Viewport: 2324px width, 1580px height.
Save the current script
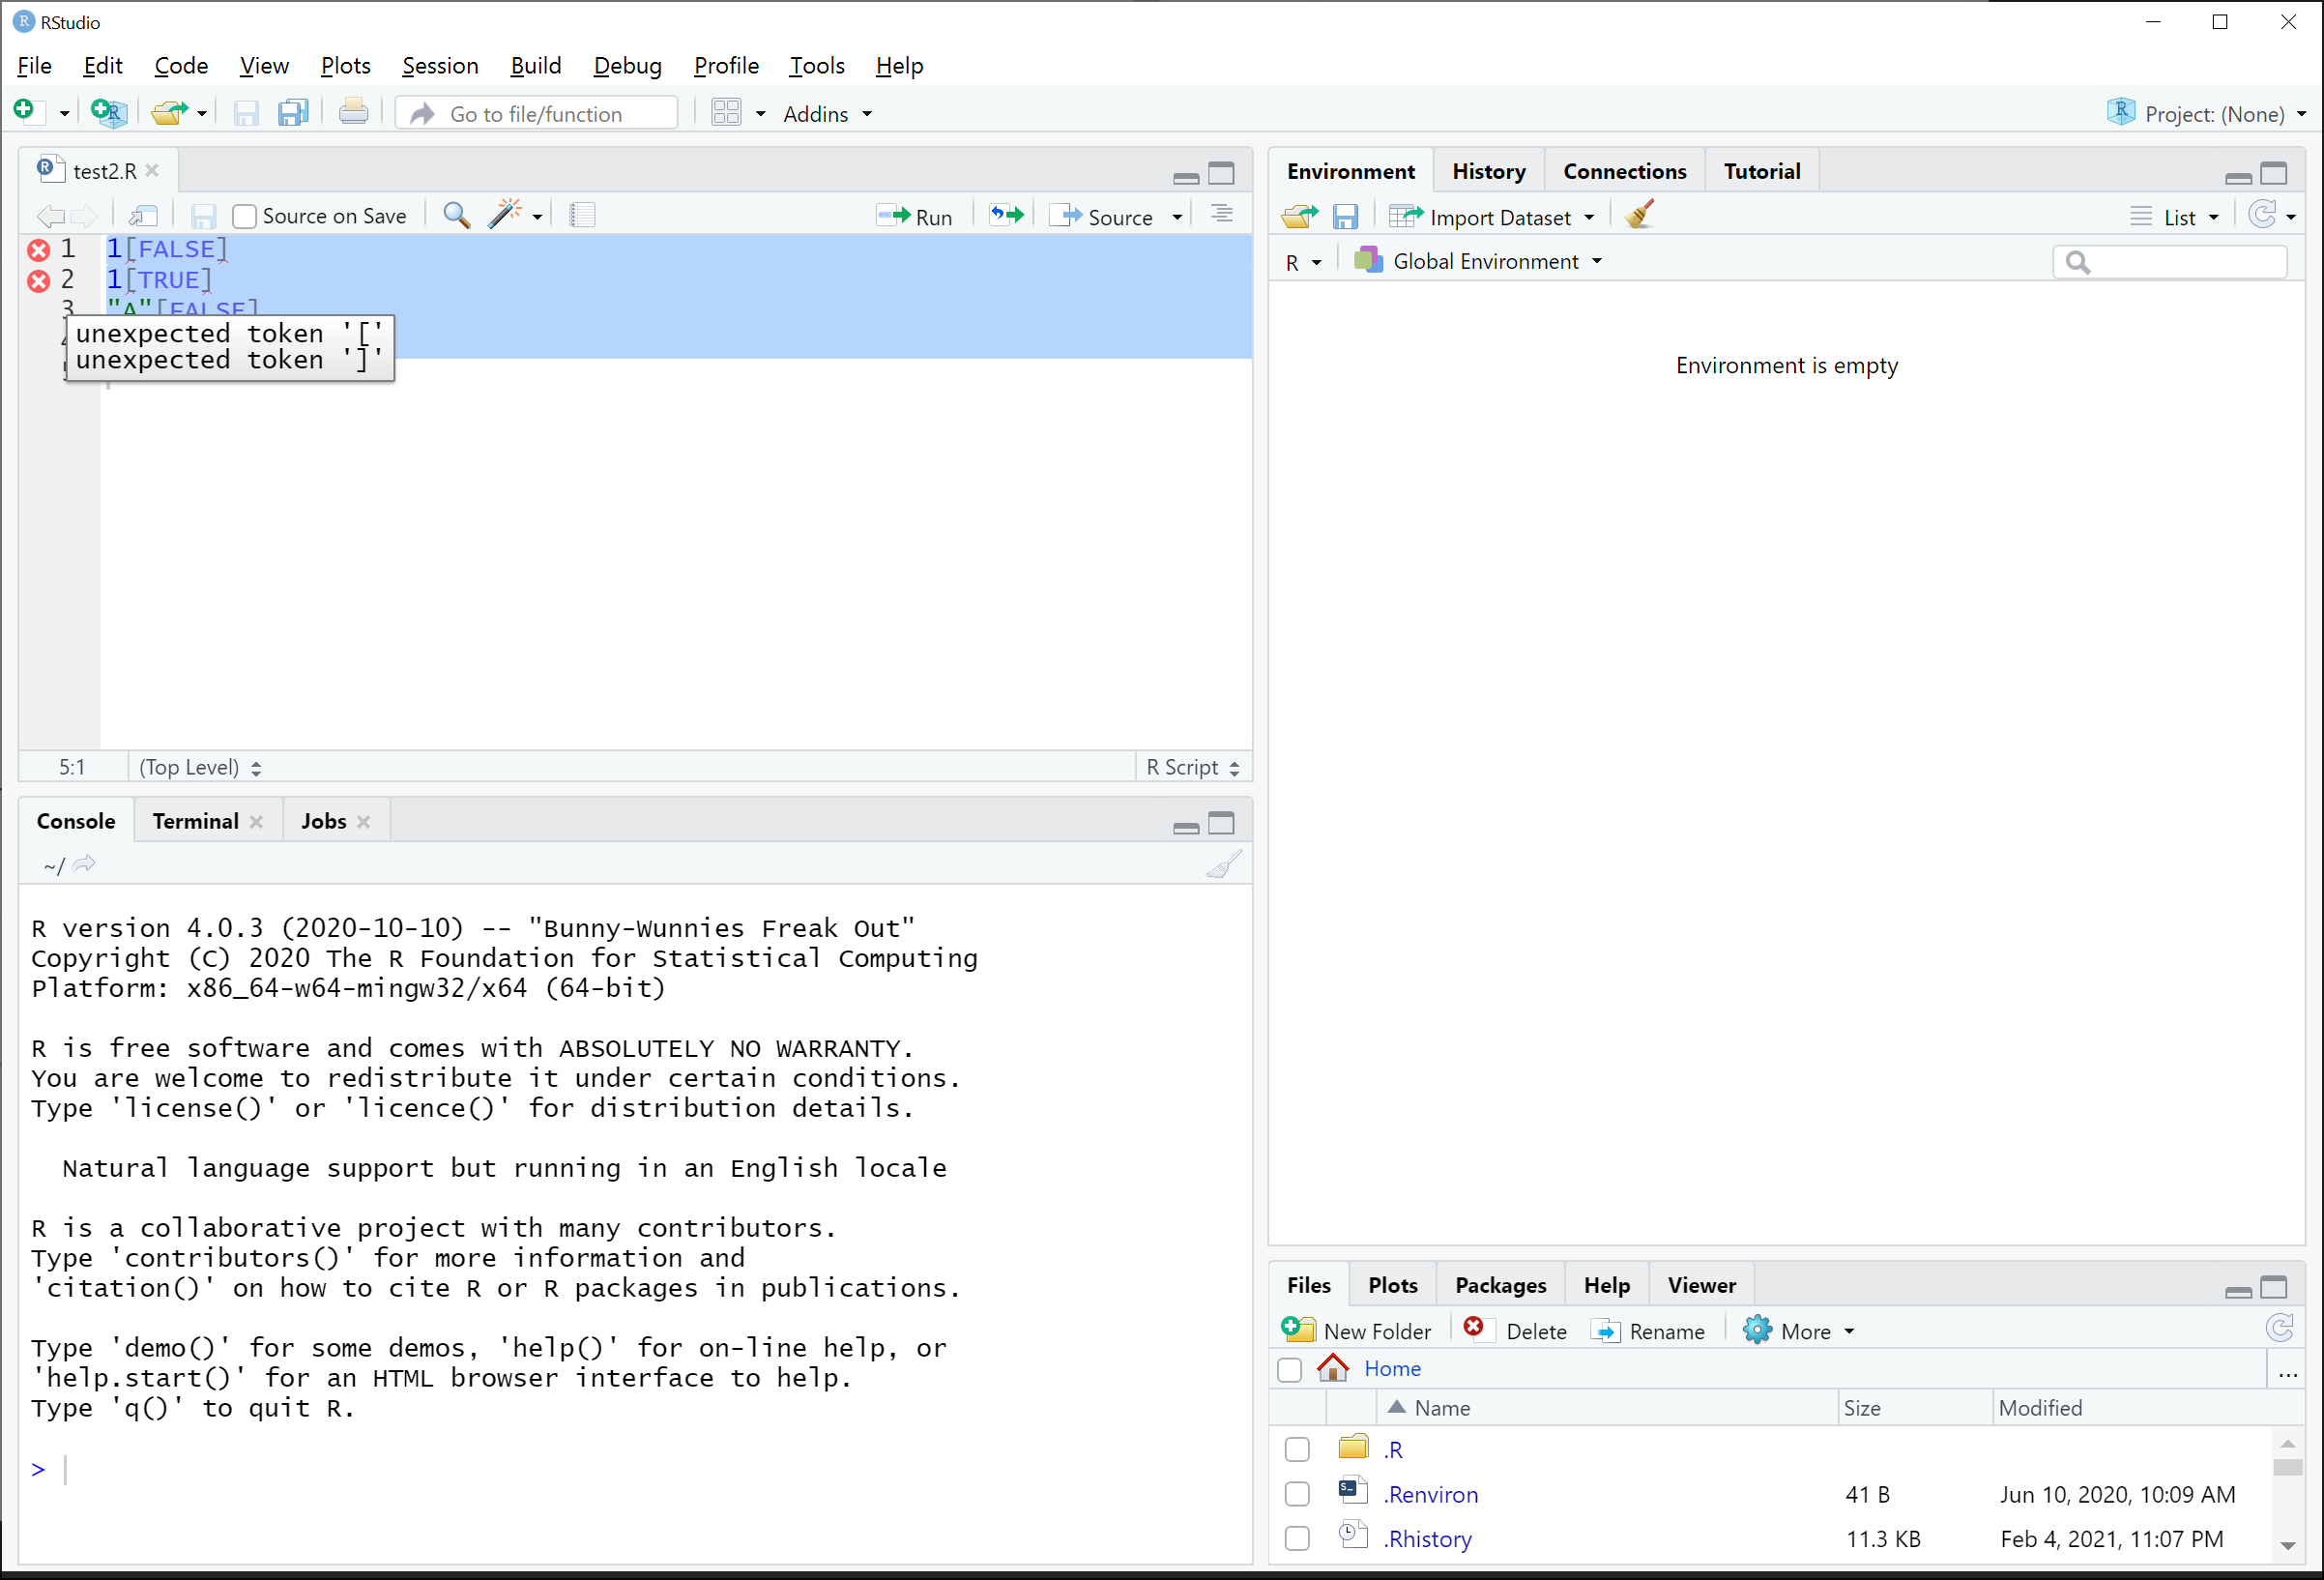204,215
